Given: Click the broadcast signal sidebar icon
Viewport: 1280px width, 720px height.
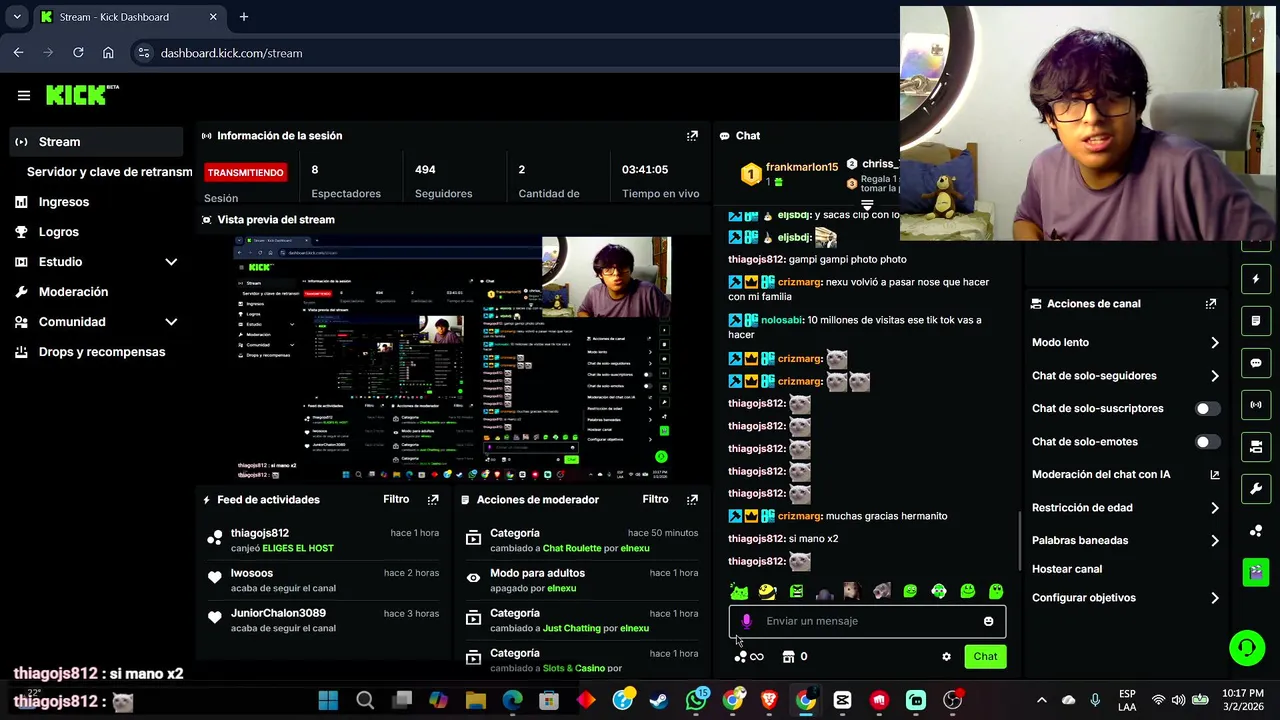Looking at the screenshot, I should point(1256,405).
